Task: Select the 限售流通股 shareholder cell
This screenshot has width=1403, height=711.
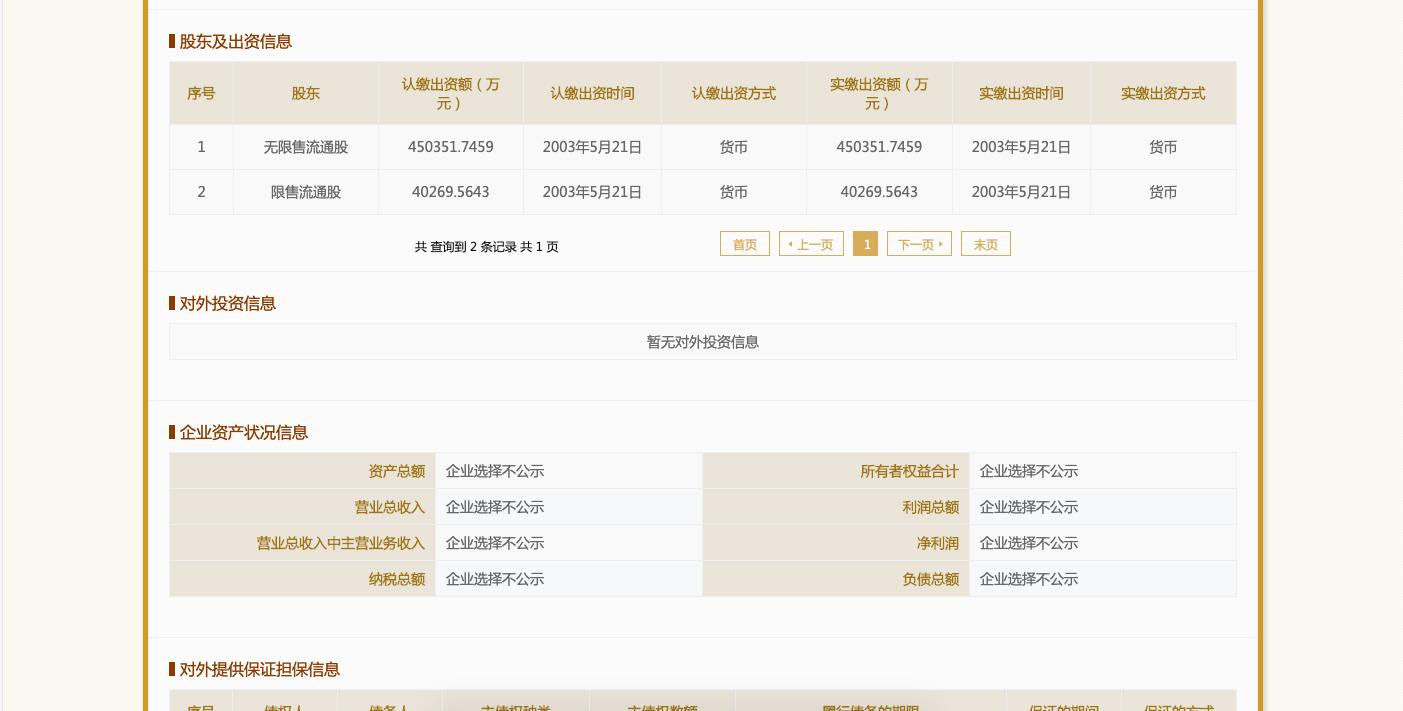Action: (x=306, y=192)
